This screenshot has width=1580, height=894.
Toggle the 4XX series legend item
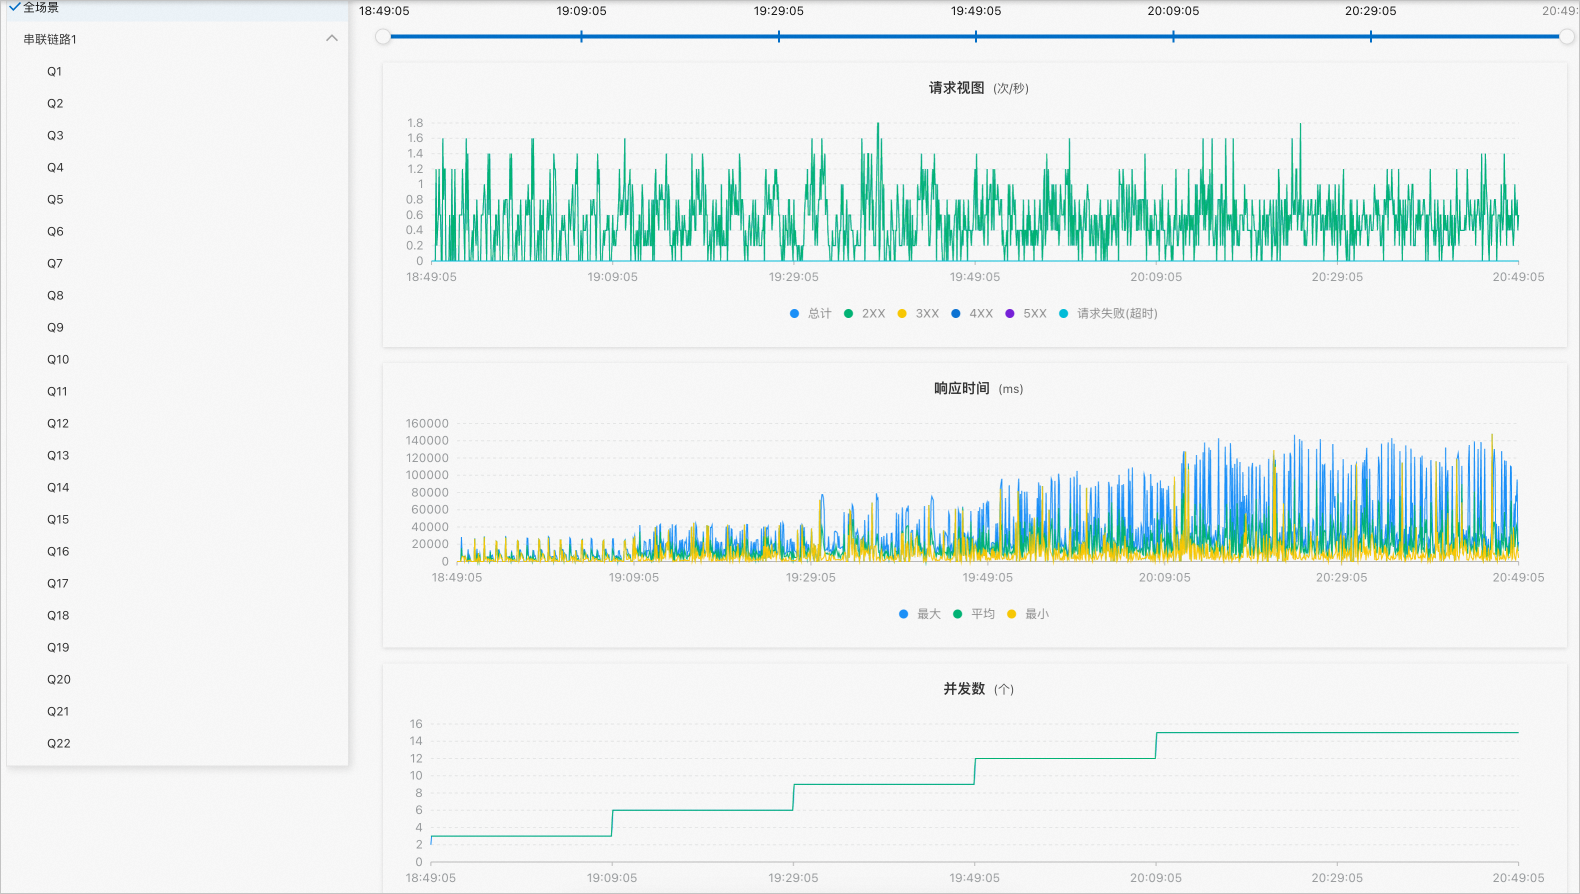pos(973,314)
